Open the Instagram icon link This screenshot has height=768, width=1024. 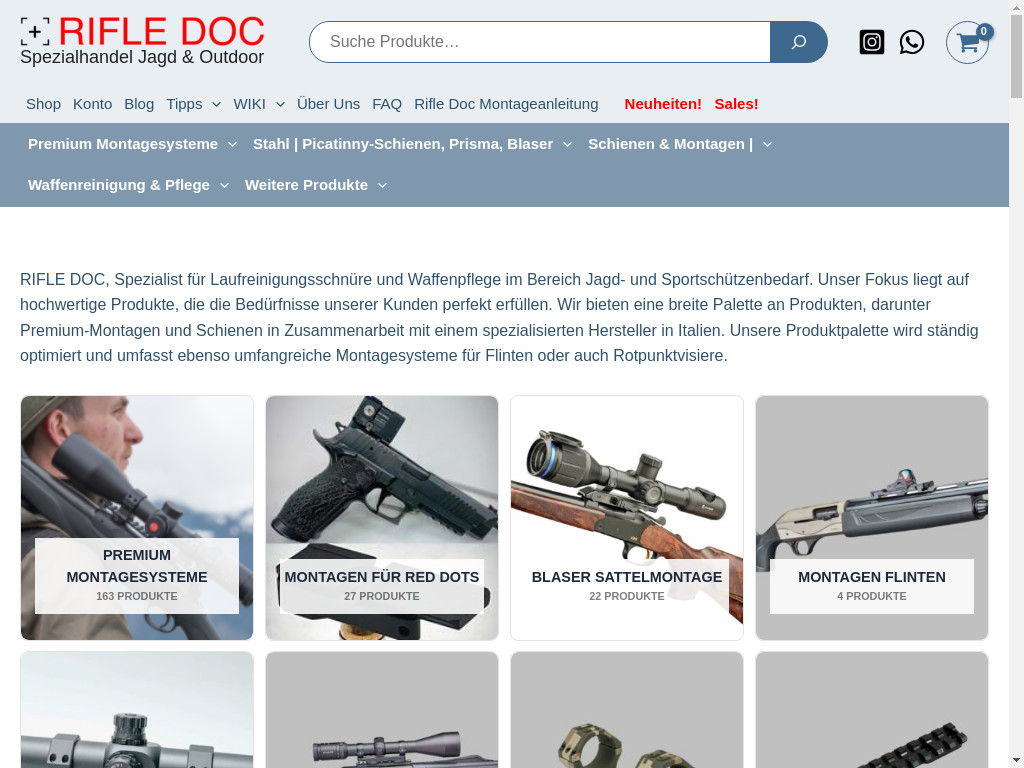click(x=872, y=42)
